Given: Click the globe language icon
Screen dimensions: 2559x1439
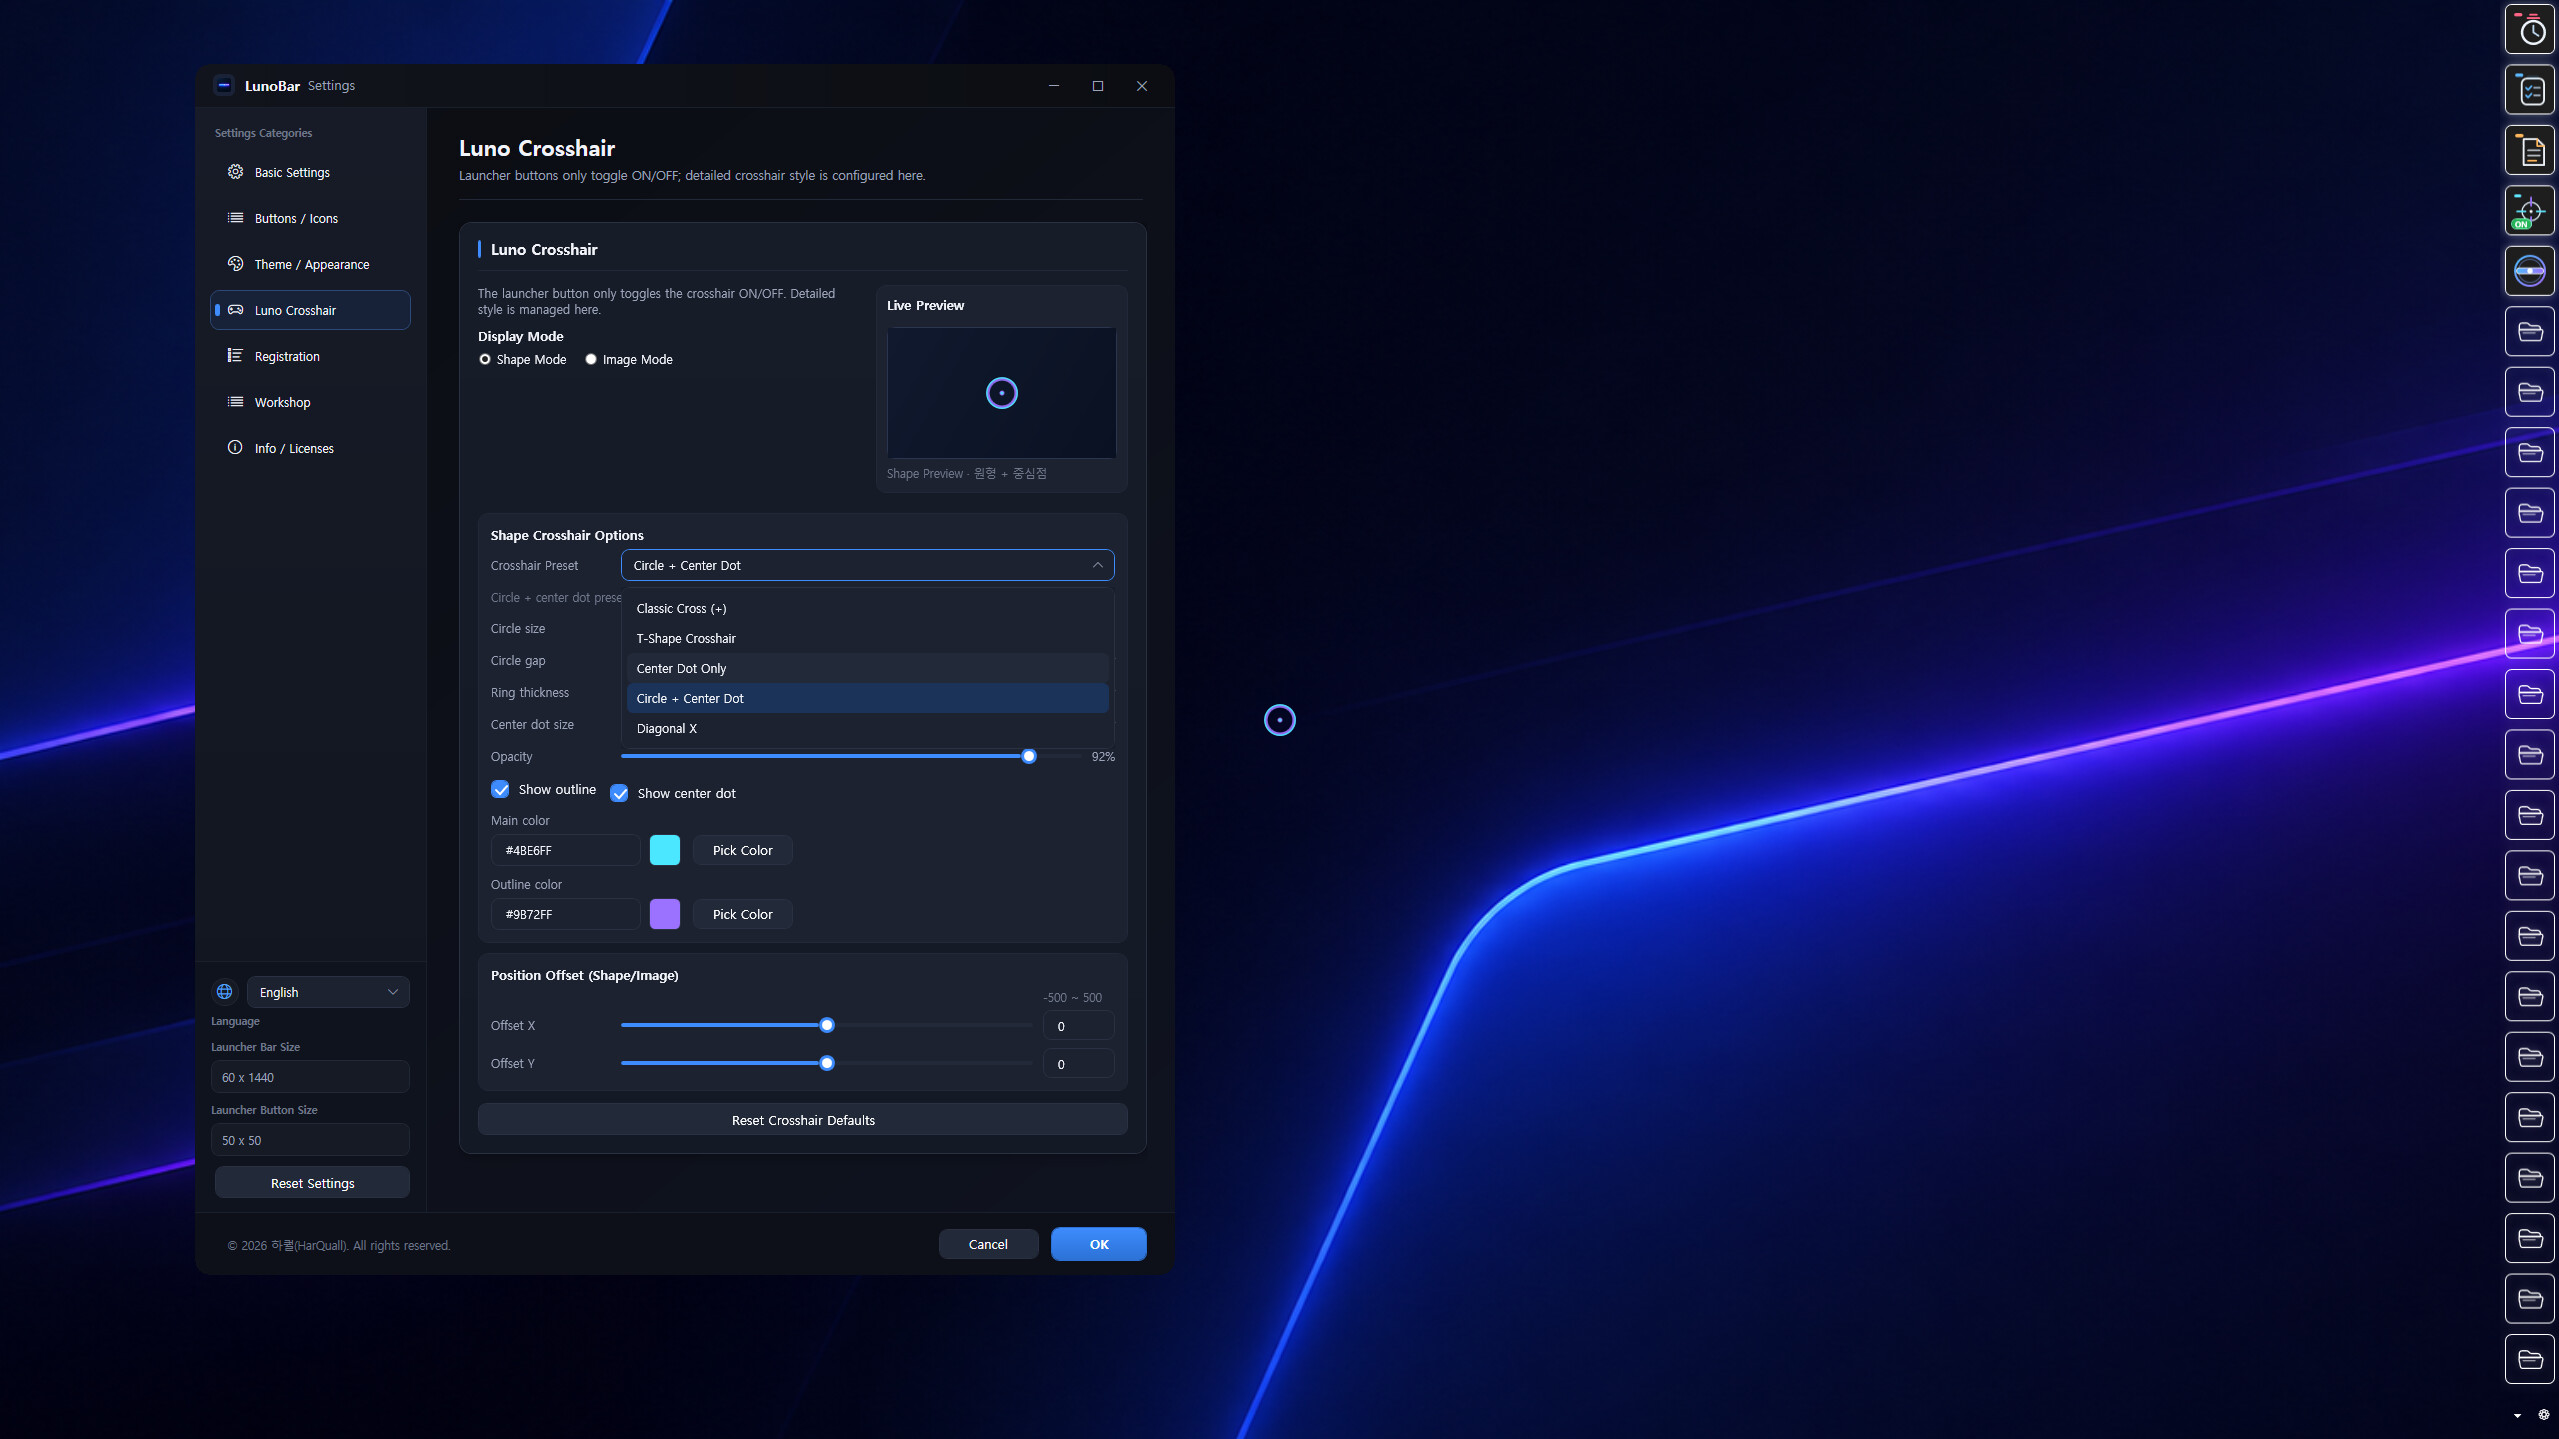Looking at the screenshot, I should click(224, 992).
